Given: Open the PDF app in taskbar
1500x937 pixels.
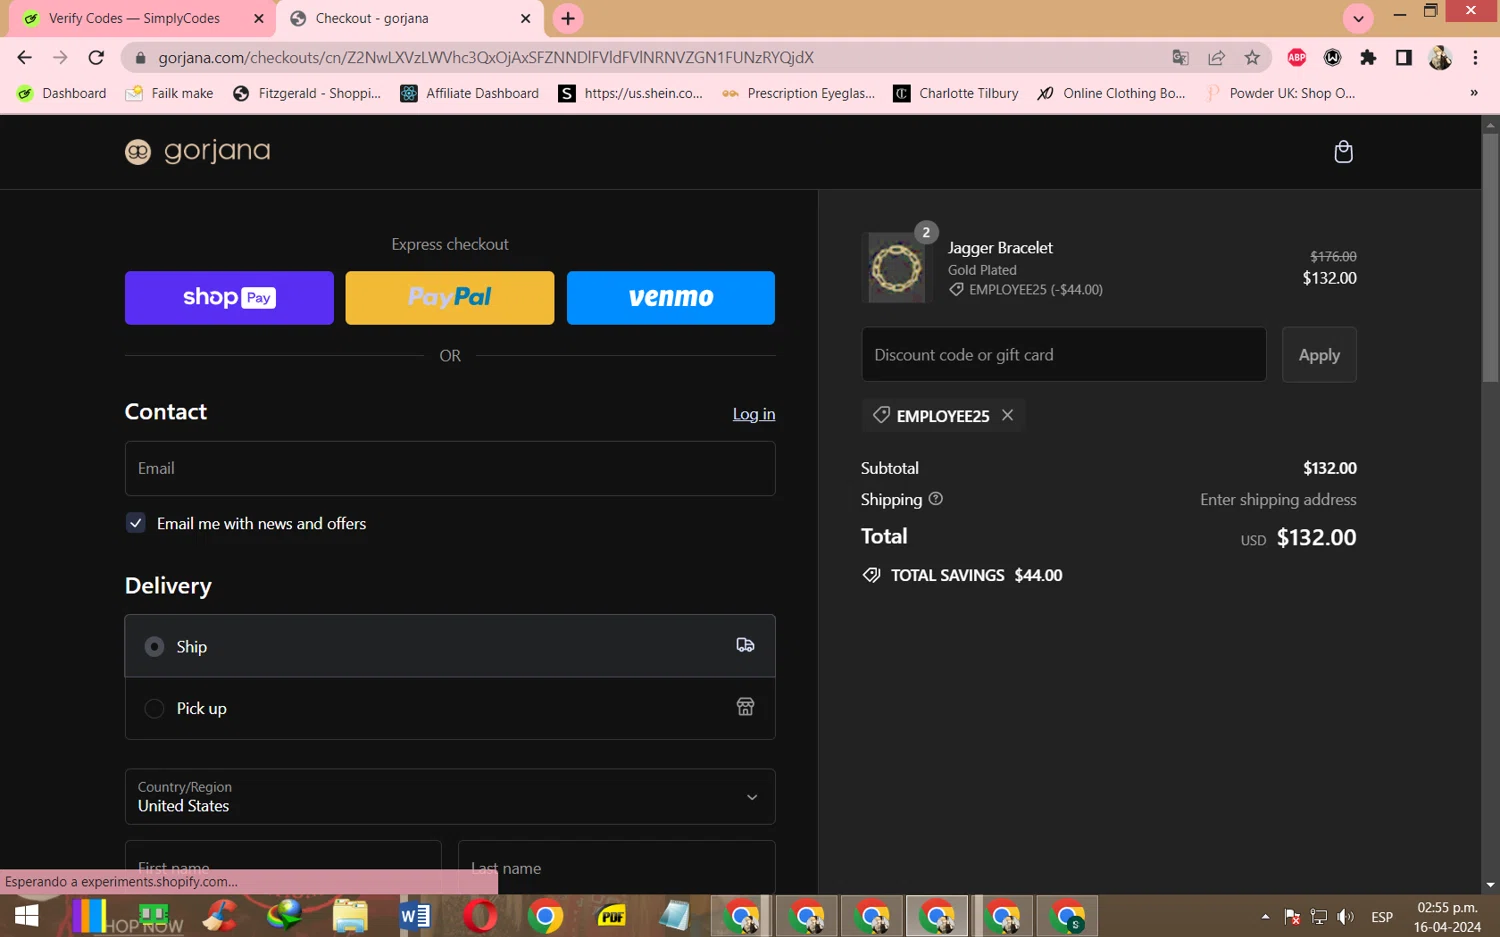Looking at the screenshot, I should tap(610, 916).
